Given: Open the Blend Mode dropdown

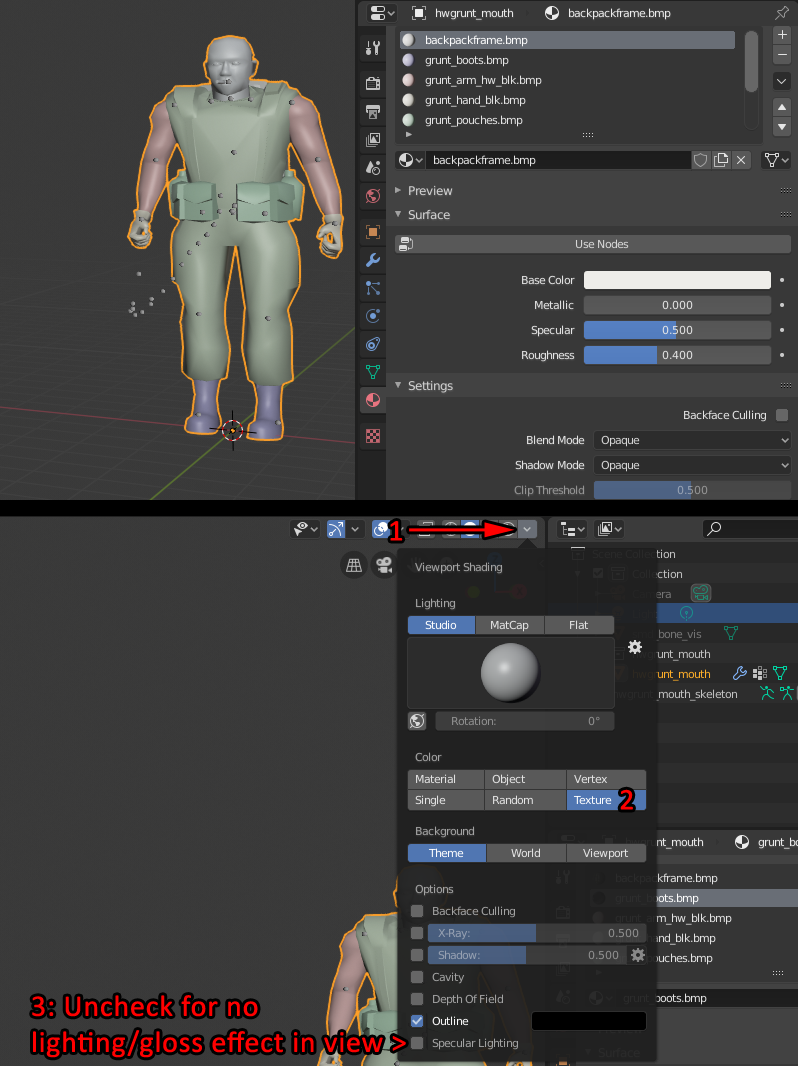Looking at the screenshot, I should [x=692, y=440].
